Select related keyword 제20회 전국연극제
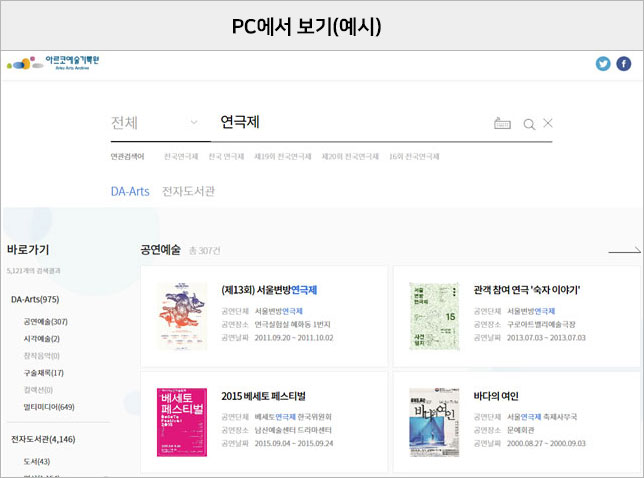Image resolution: width=644 pixels, height=478 pixels. pos(350,156)
